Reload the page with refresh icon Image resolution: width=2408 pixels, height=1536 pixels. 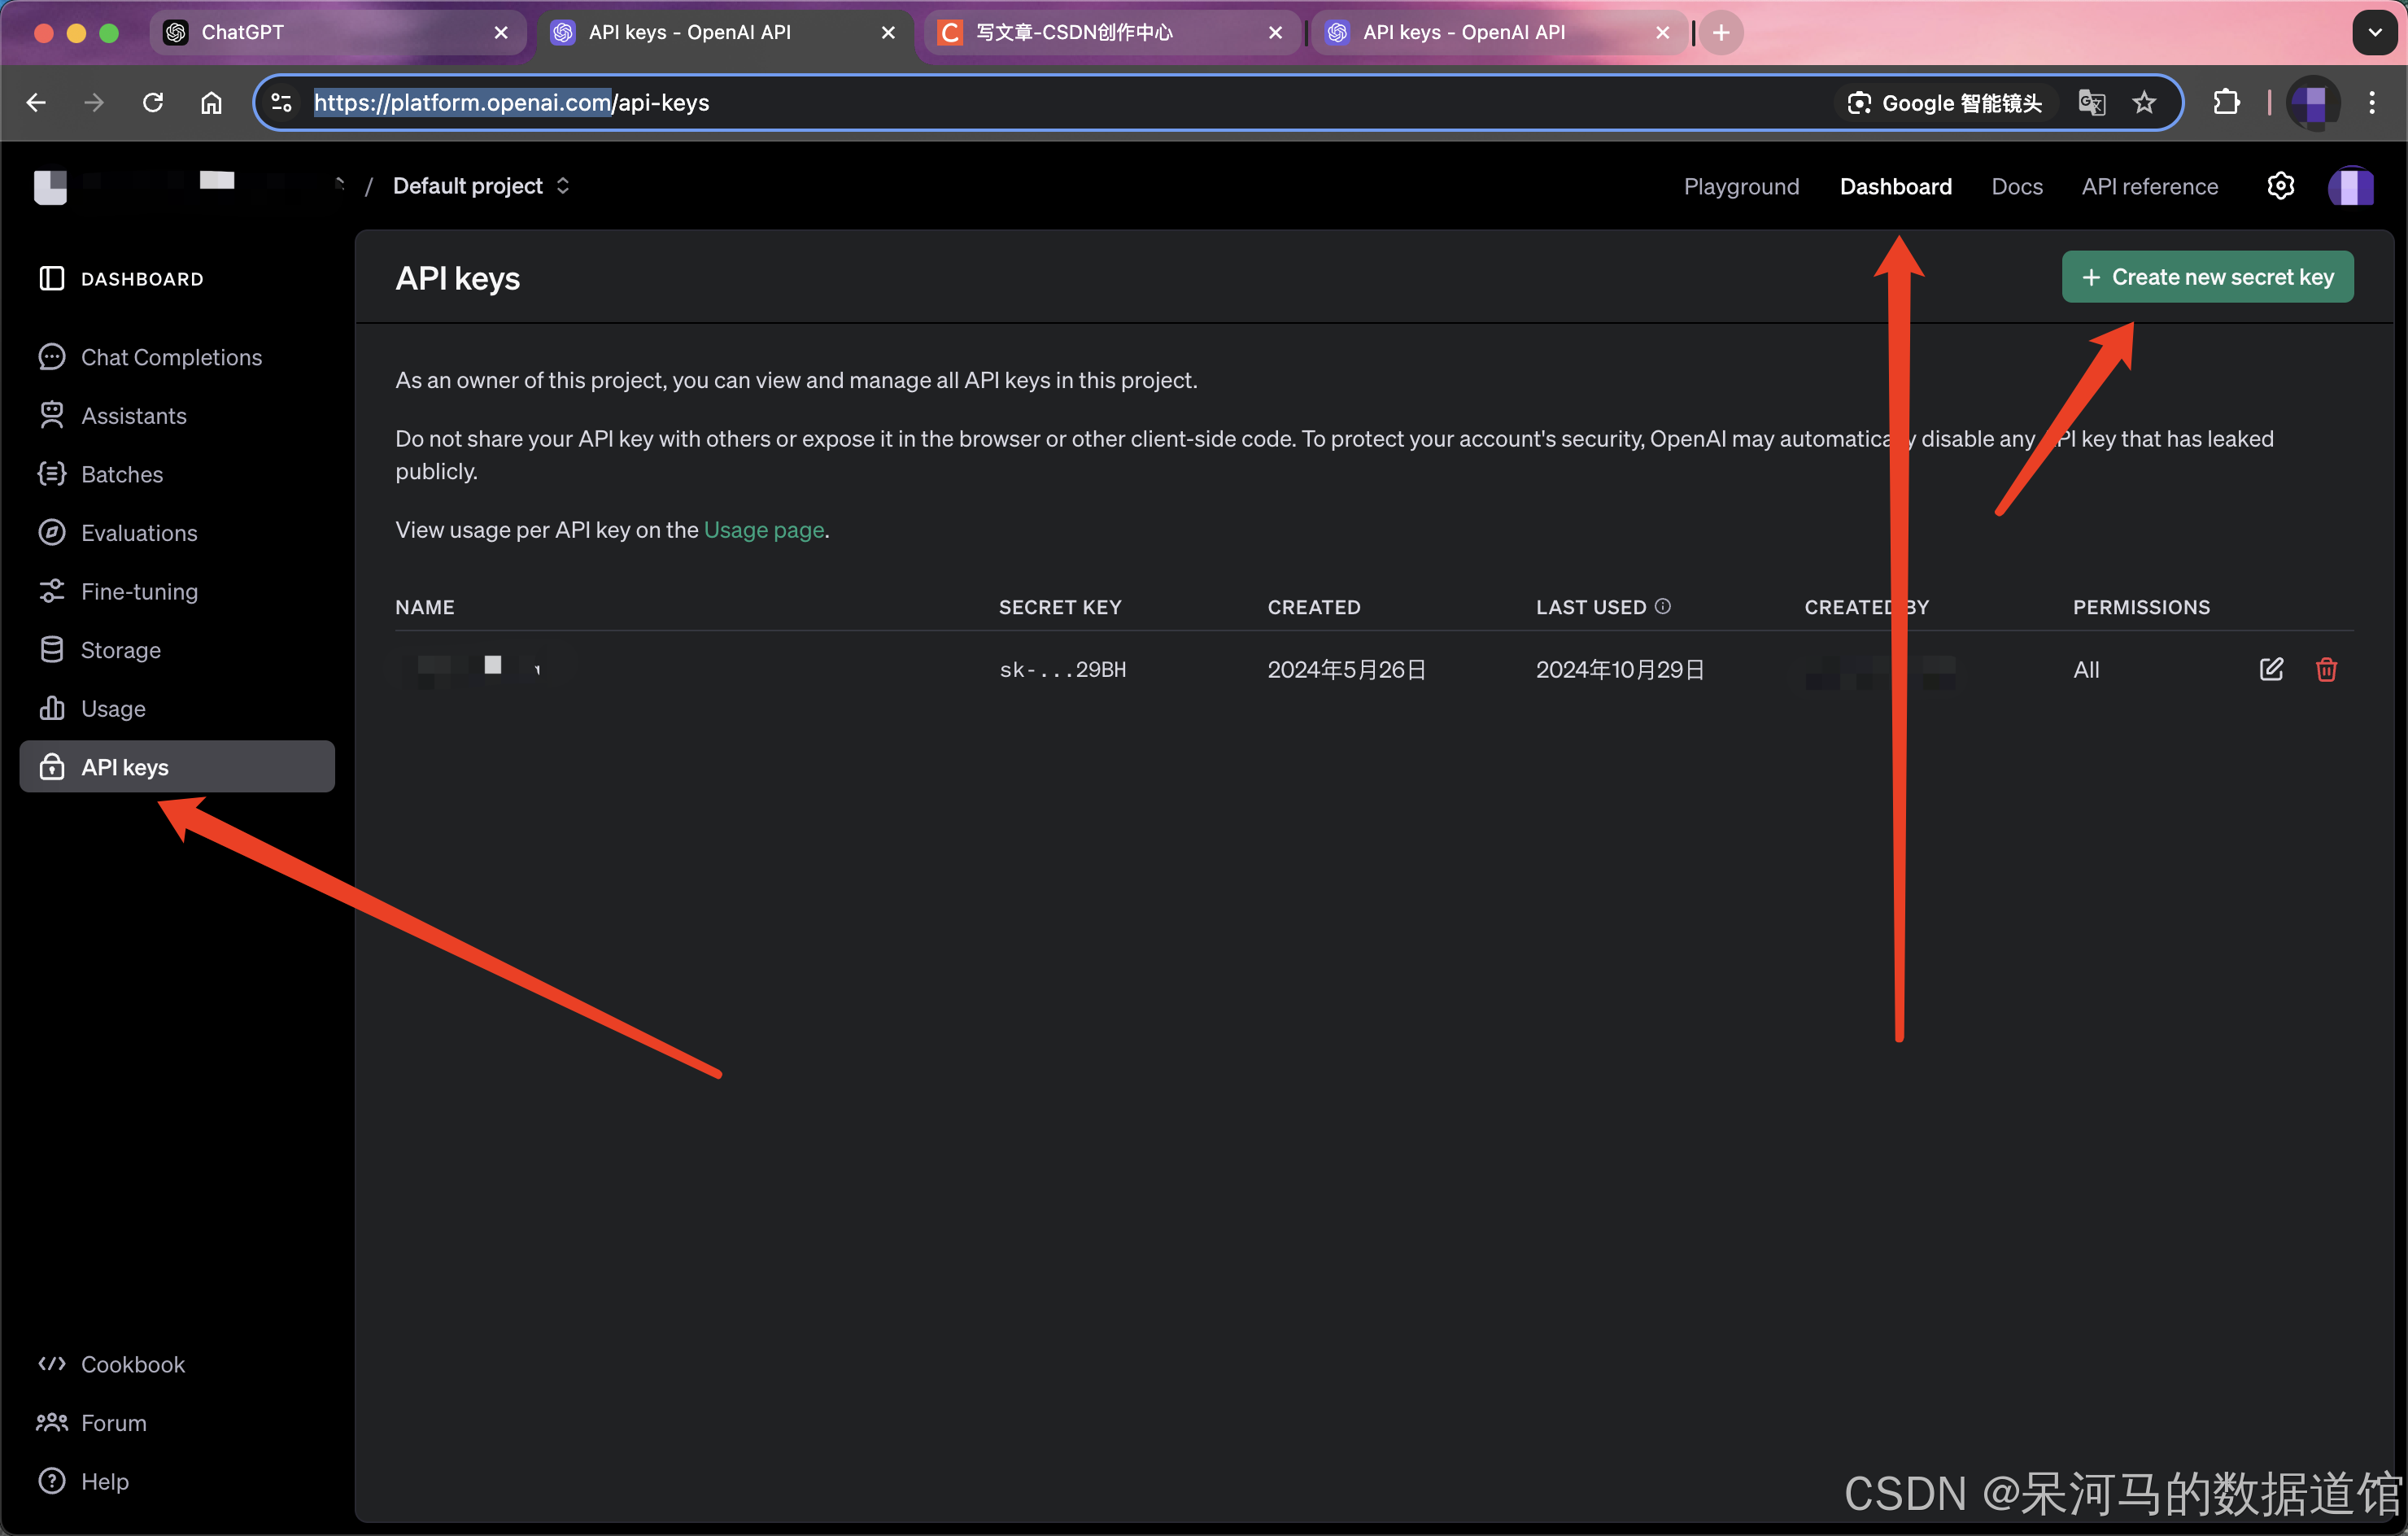pyautogui.click(x=152, y=102)
